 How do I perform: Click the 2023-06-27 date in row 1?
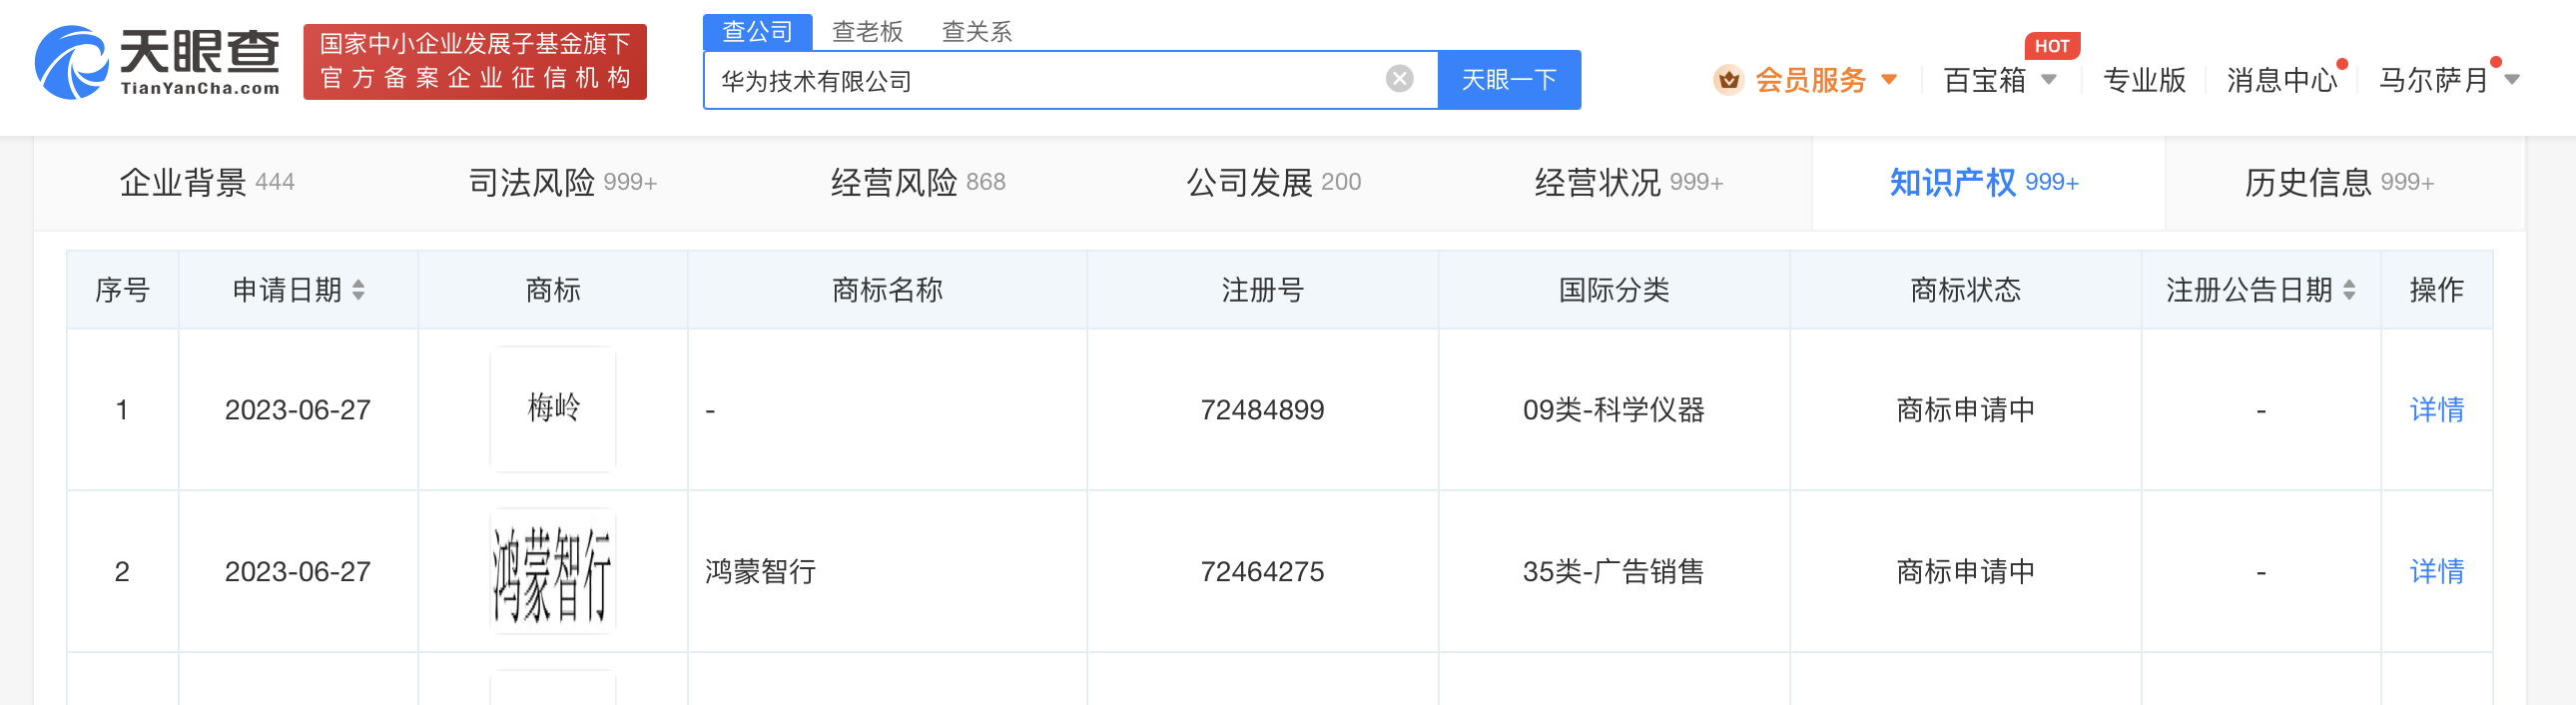tap(298, 410)
